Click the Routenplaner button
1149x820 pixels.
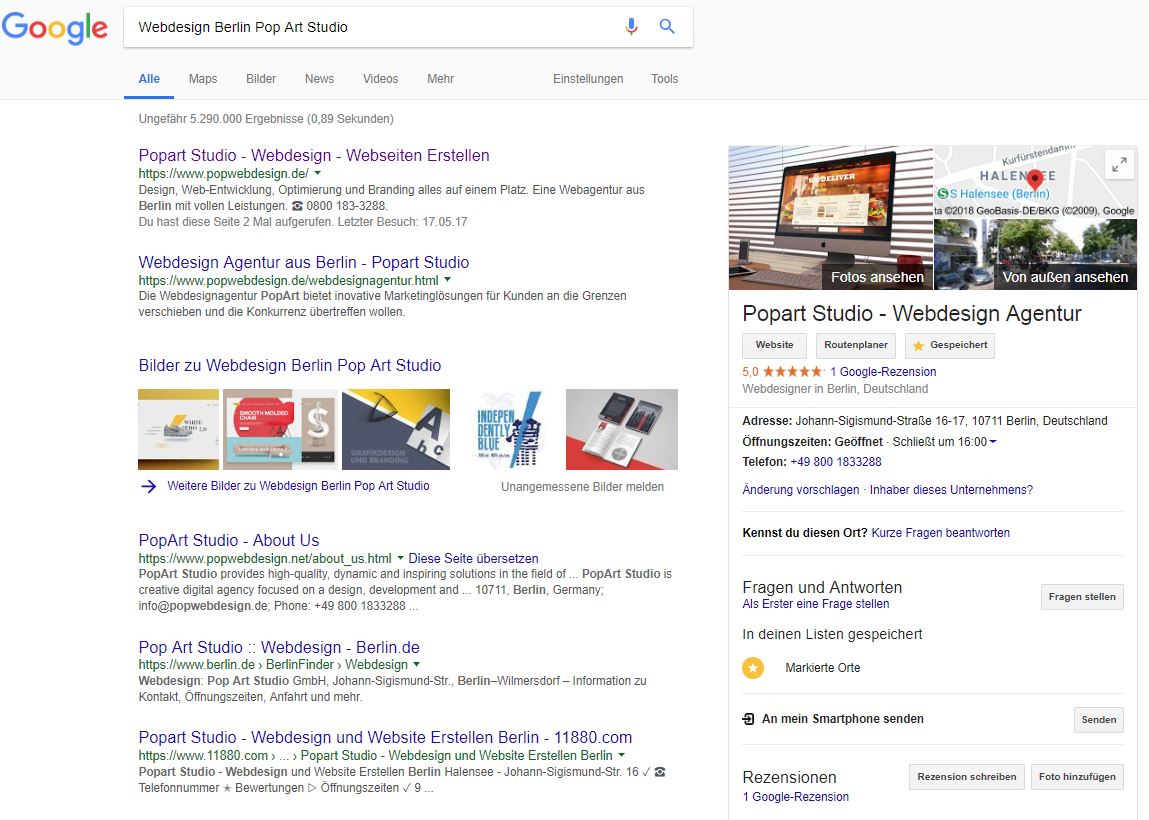(x=856, y=345)
